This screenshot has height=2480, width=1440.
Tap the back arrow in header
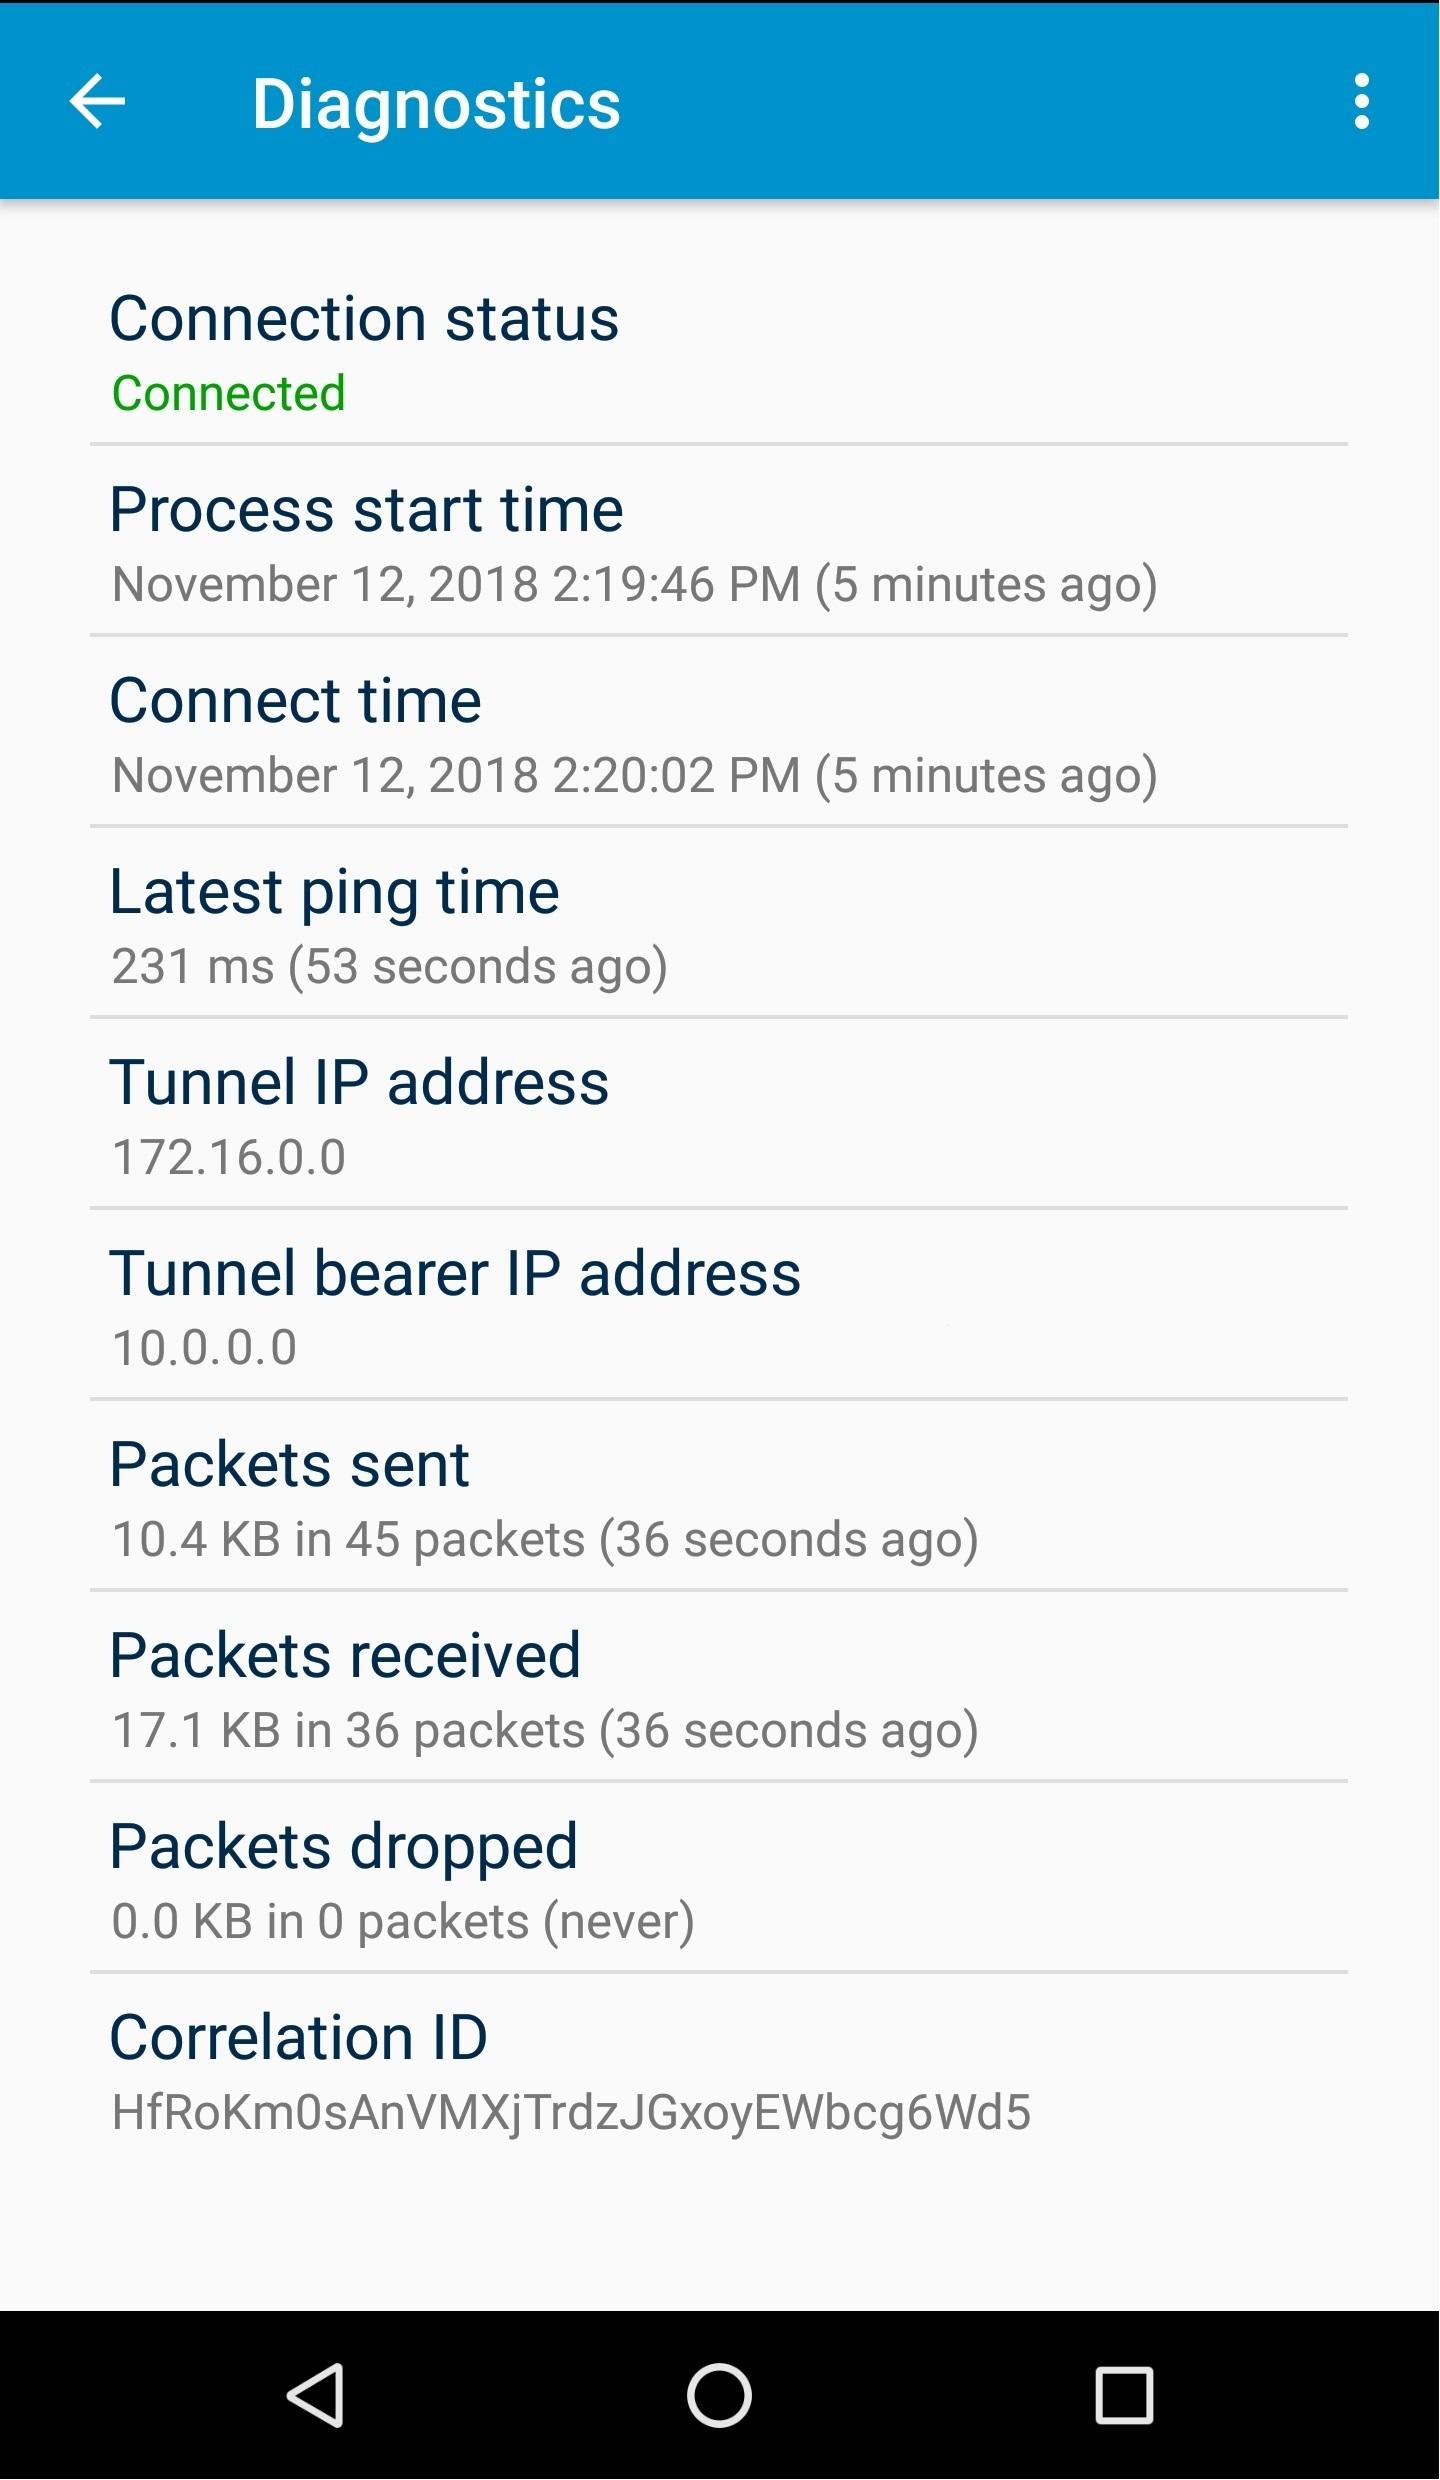[x=97, y=101]
